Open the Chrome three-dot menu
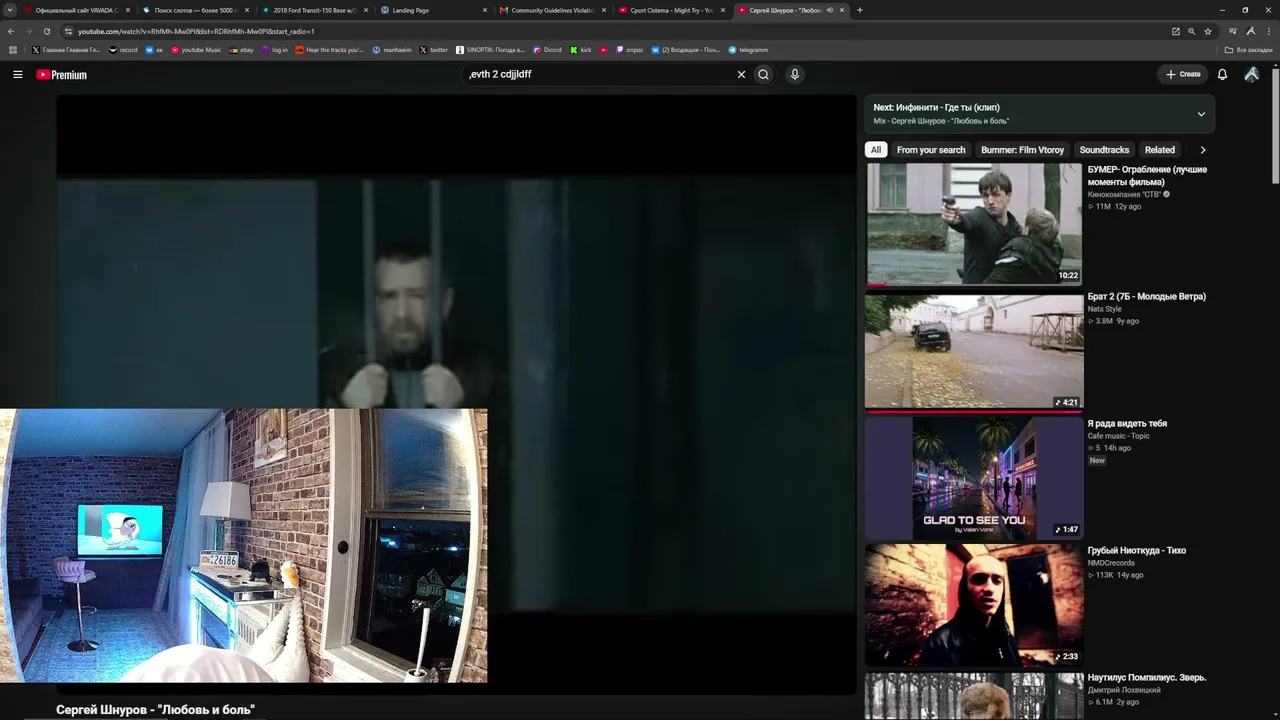 click(1268, 31)
